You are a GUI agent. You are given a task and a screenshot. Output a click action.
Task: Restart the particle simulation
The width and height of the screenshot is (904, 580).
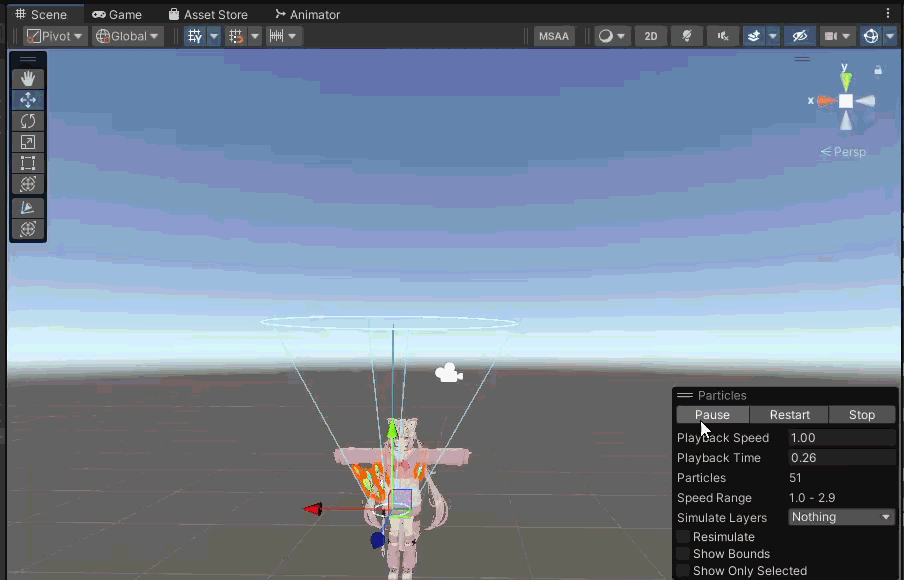coord(789,415)
